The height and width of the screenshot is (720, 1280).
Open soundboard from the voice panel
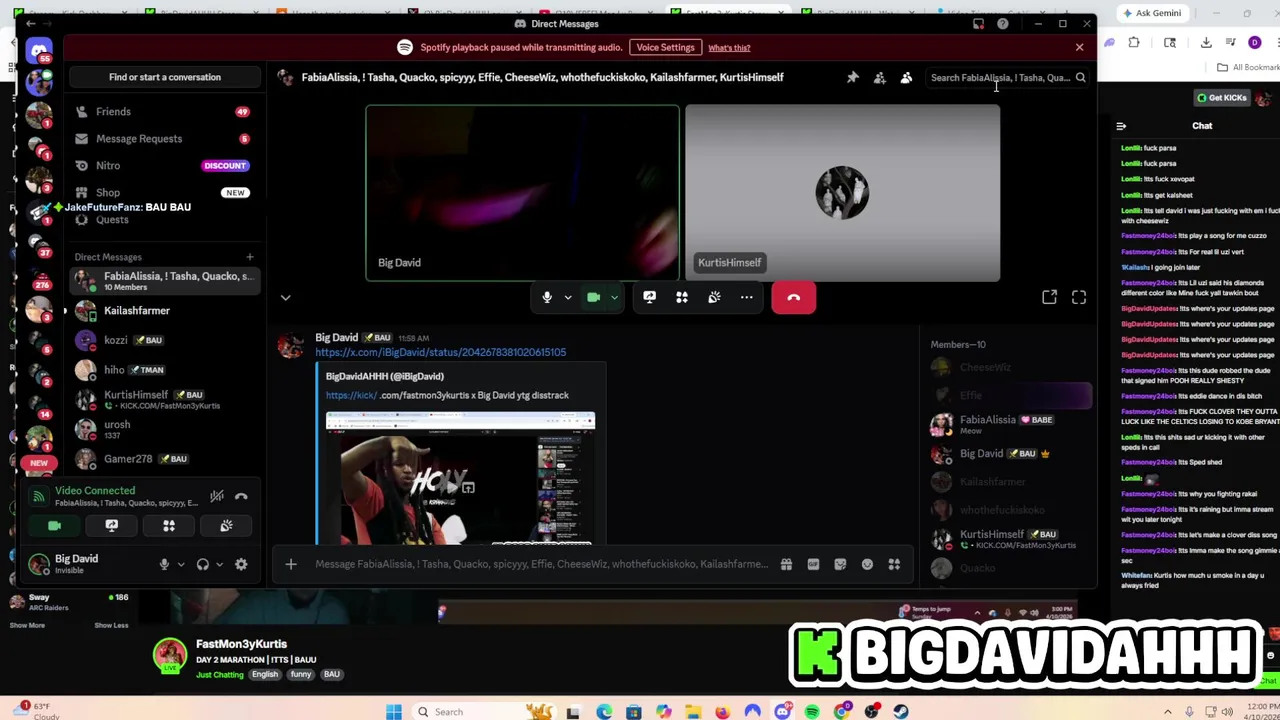226,526
